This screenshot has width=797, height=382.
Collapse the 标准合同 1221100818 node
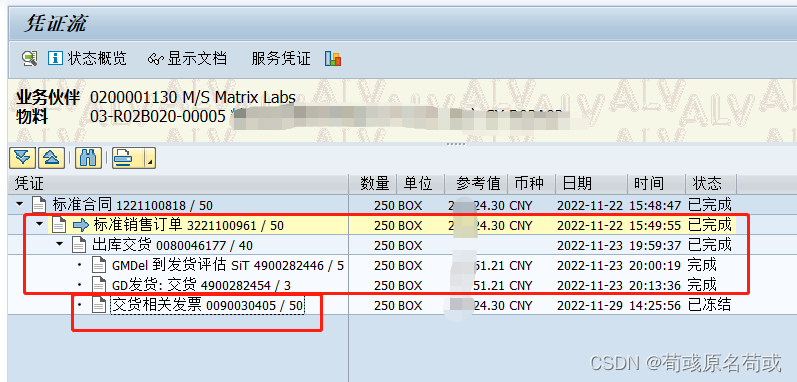click(20, 204)
